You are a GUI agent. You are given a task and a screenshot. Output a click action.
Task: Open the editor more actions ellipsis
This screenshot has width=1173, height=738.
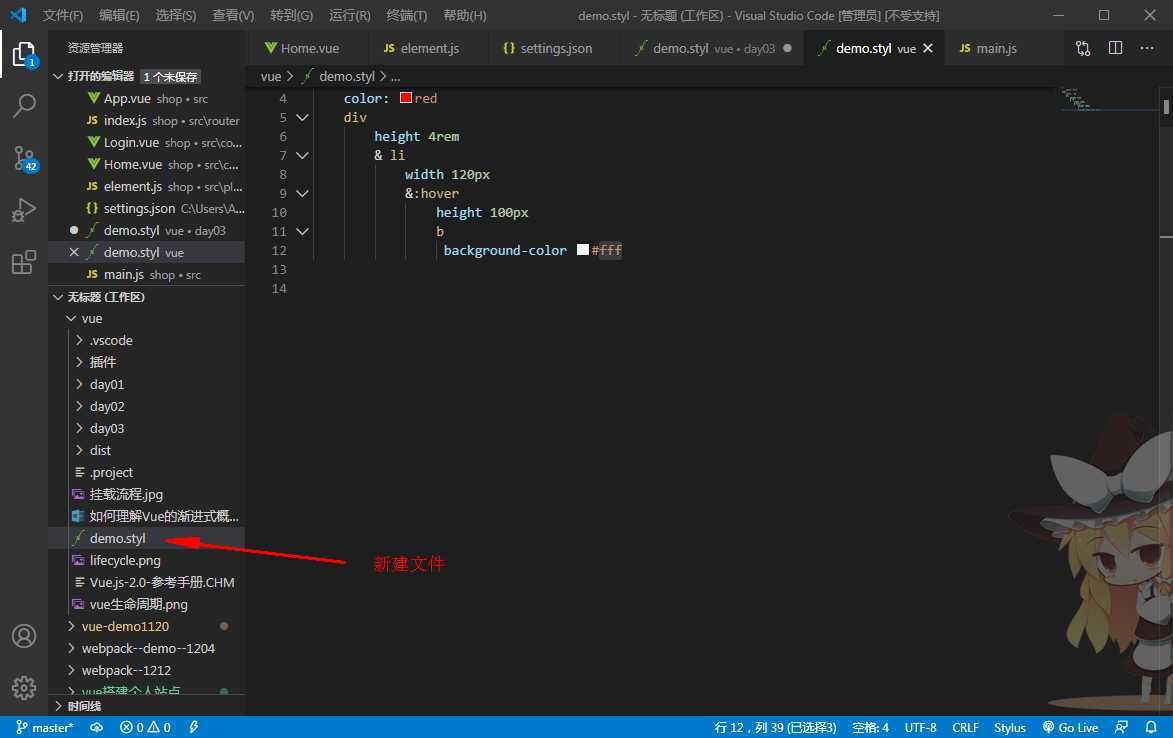point(1147,48)
